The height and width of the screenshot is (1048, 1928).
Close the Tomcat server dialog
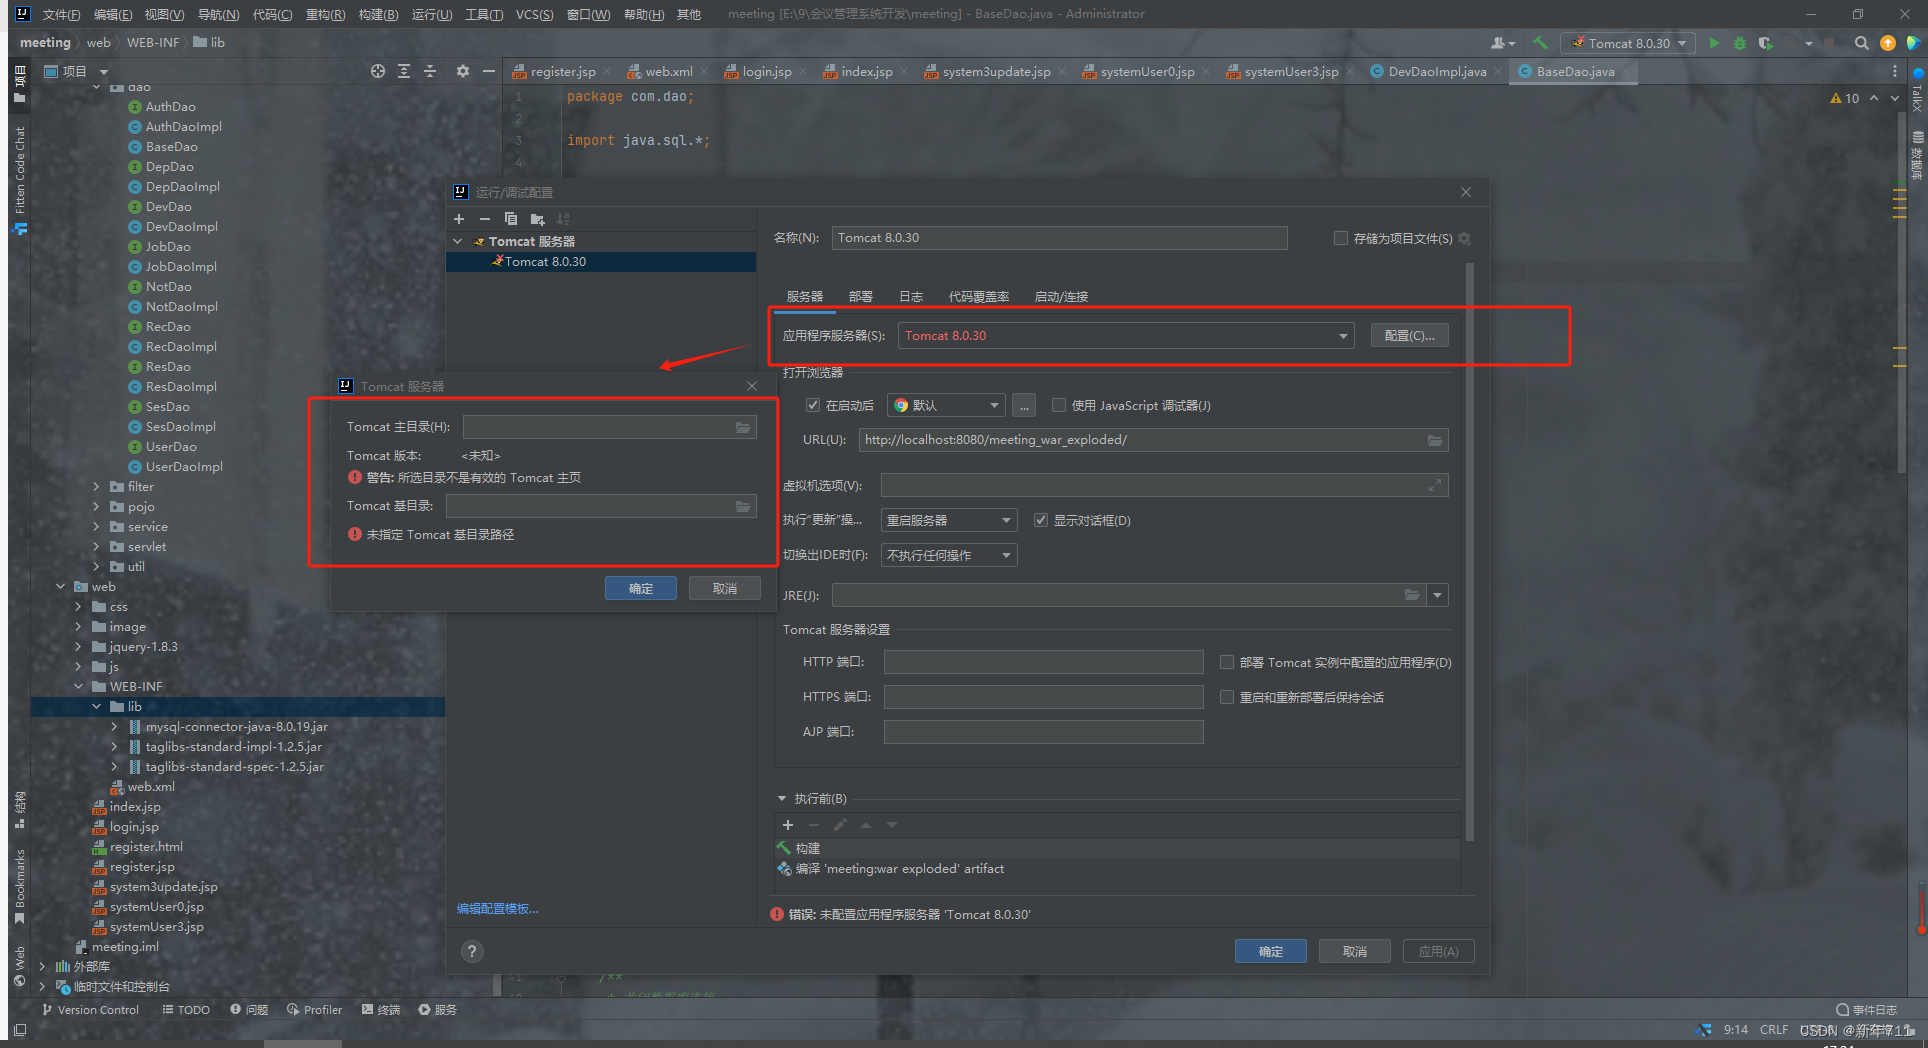click(752, 386)
